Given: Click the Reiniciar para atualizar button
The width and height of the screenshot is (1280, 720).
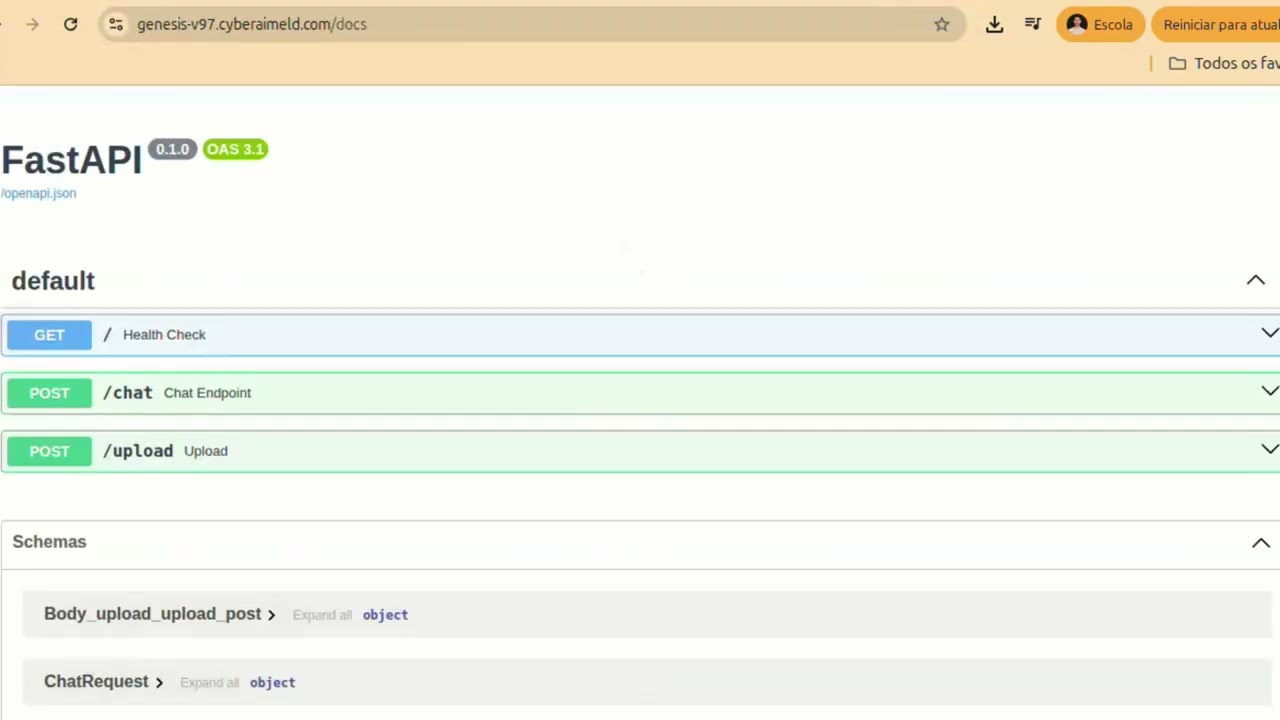Looking at the screenshot, I should click(1216, 24).
